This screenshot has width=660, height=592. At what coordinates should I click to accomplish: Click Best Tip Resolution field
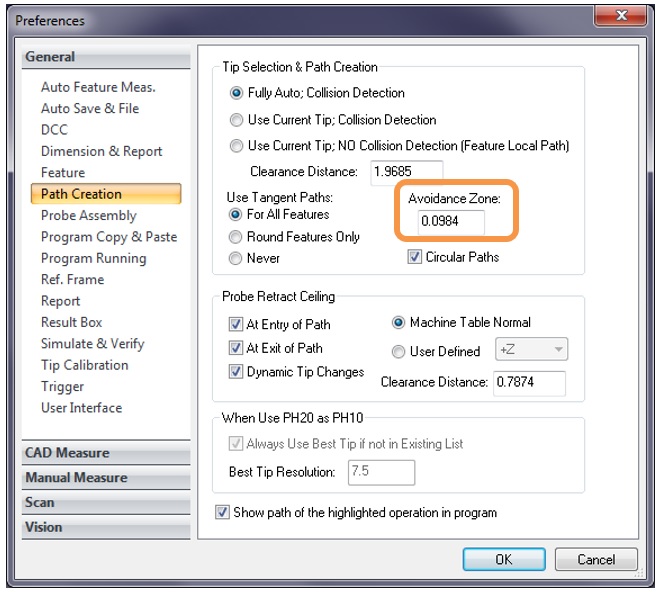(x=381, y=472)
